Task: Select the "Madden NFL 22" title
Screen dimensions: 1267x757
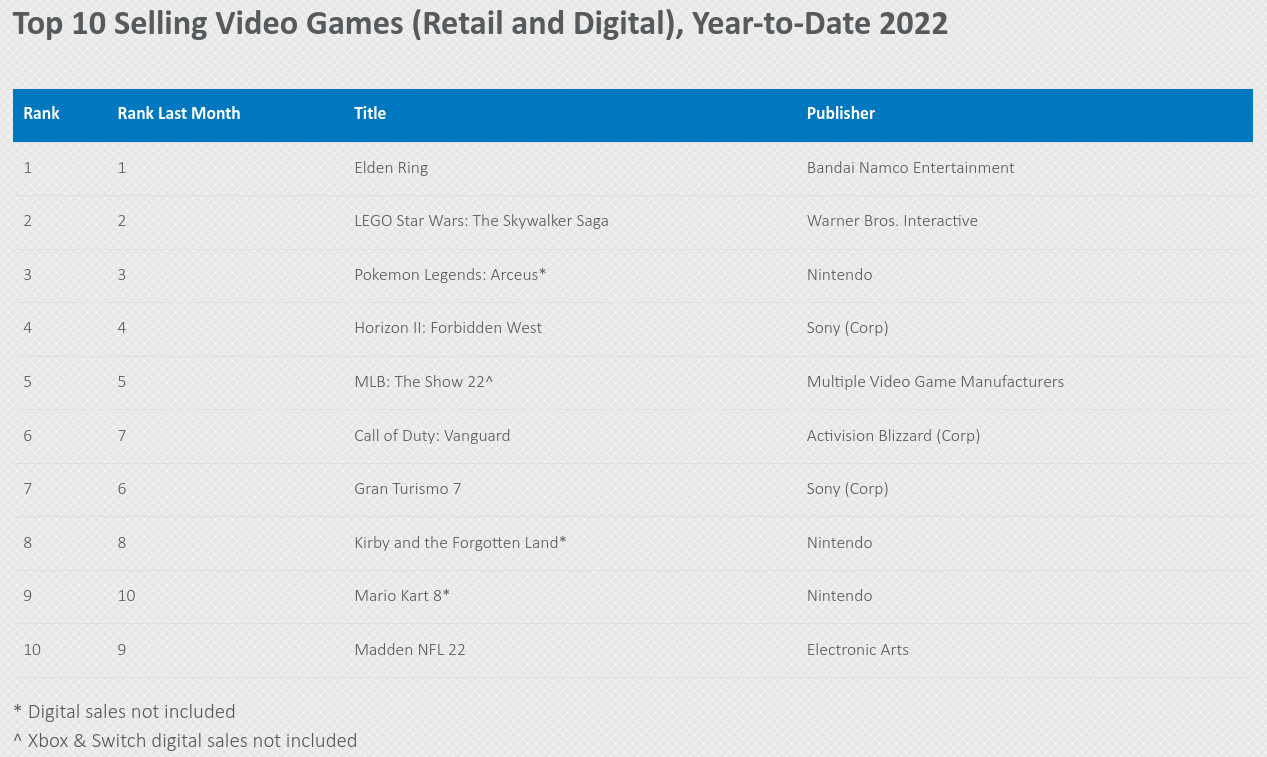Action: click(x=410, y=650)
